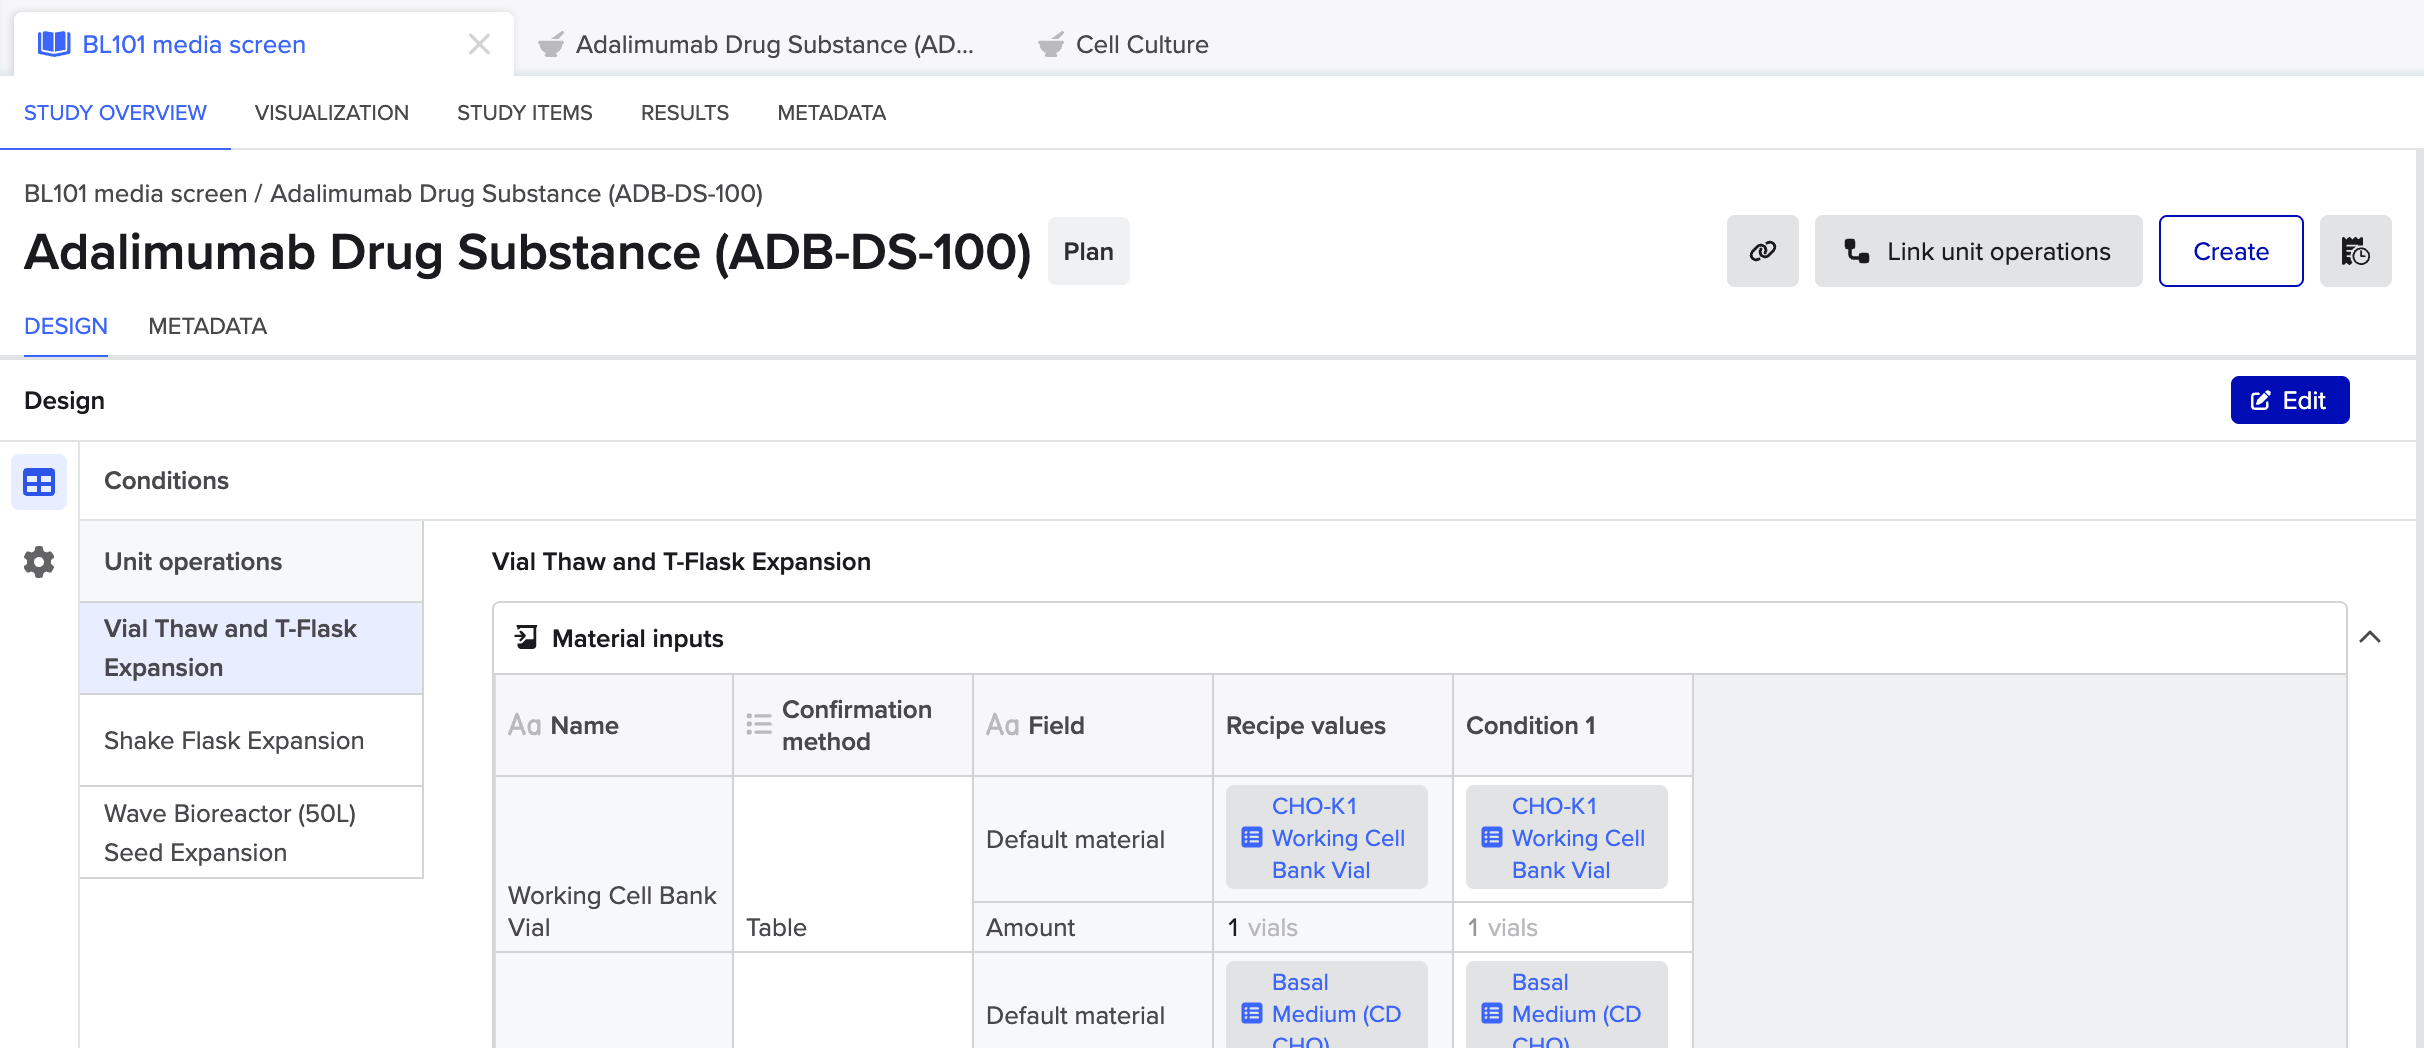Click the Material inputs heading
Image resolution: width=2424 pixels, height=1048 pixels.
tap(637, 638)
